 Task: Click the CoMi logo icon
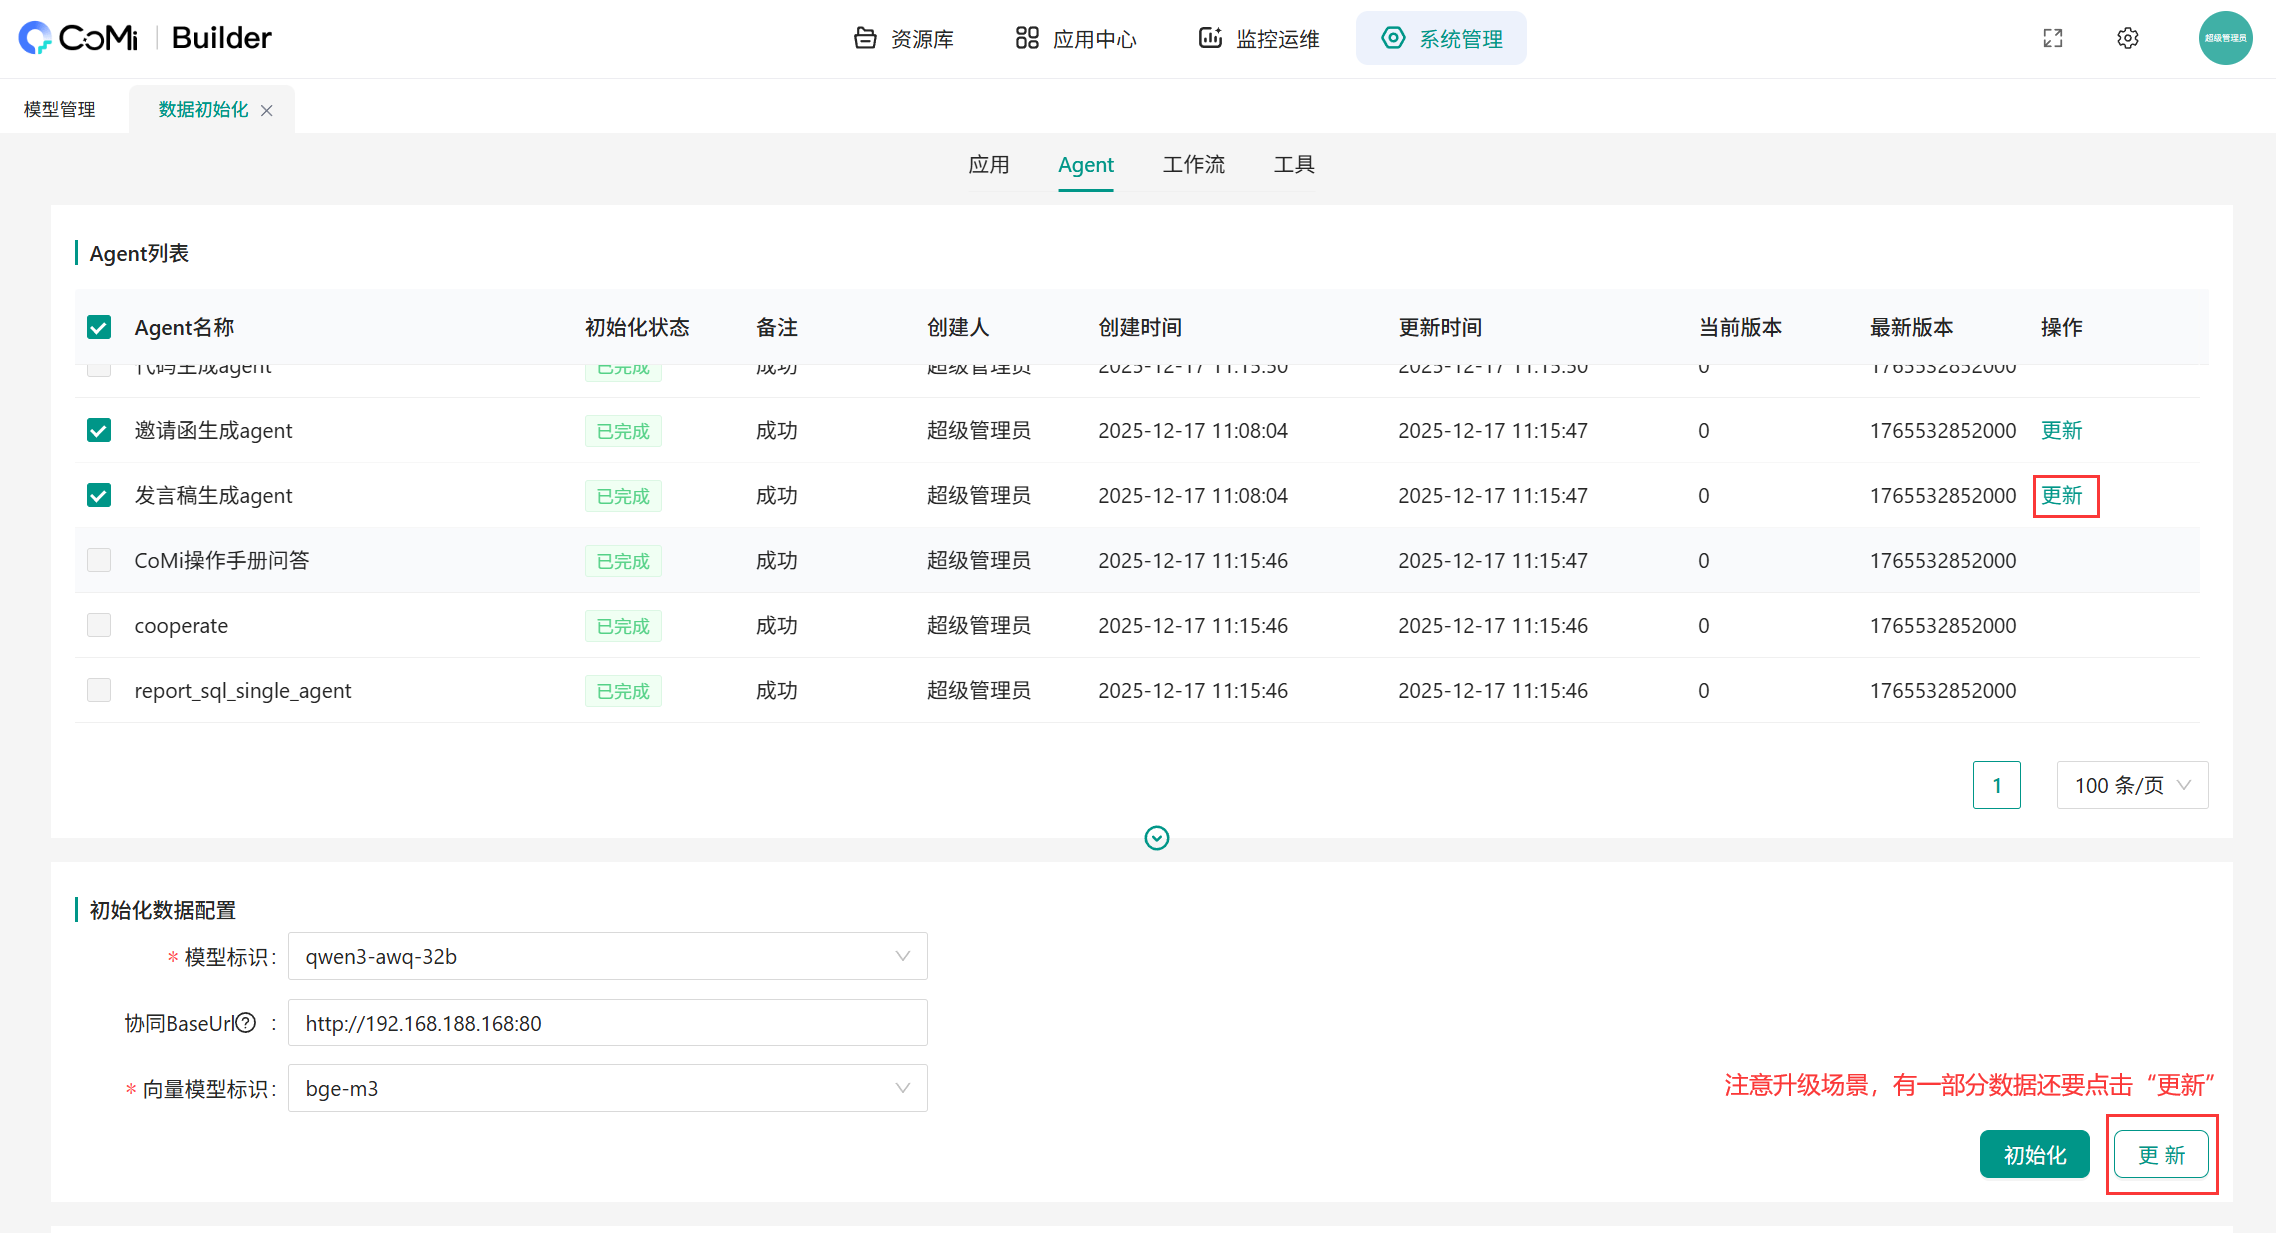[35, 38]
